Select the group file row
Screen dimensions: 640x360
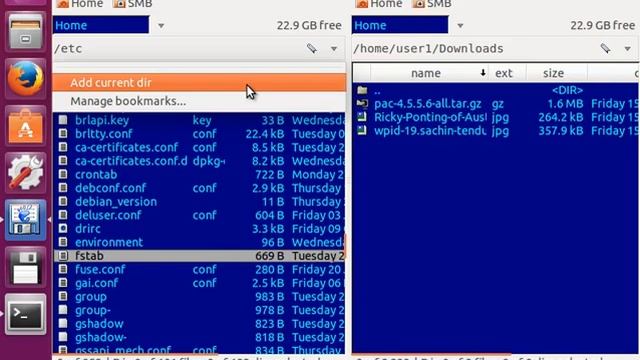click(199, 297)
